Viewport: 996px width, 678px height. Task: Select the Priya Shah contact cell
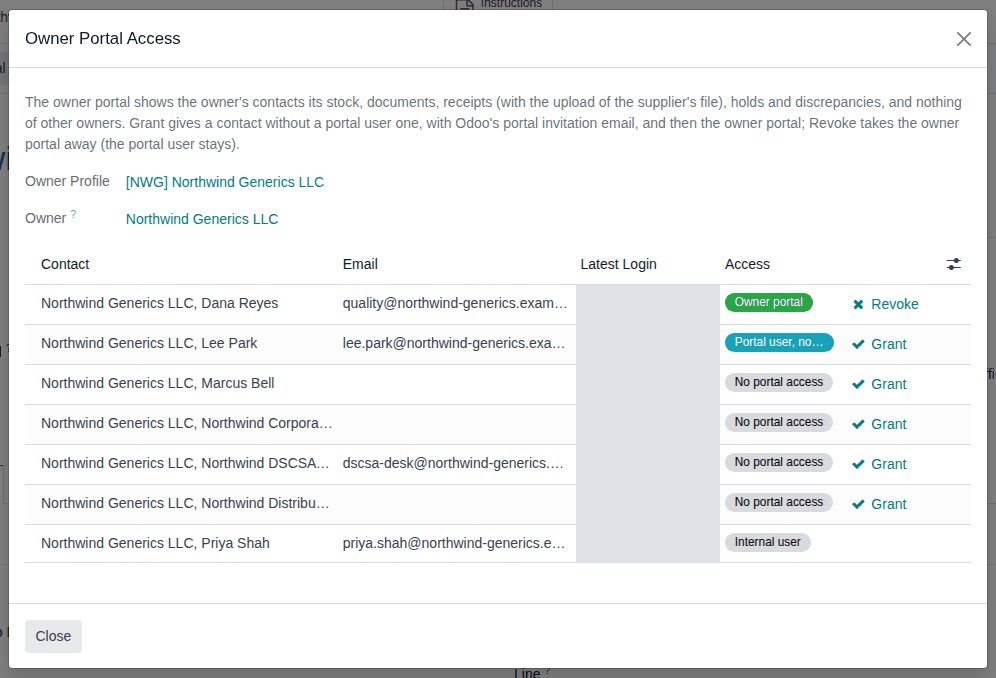click(182, 544)
